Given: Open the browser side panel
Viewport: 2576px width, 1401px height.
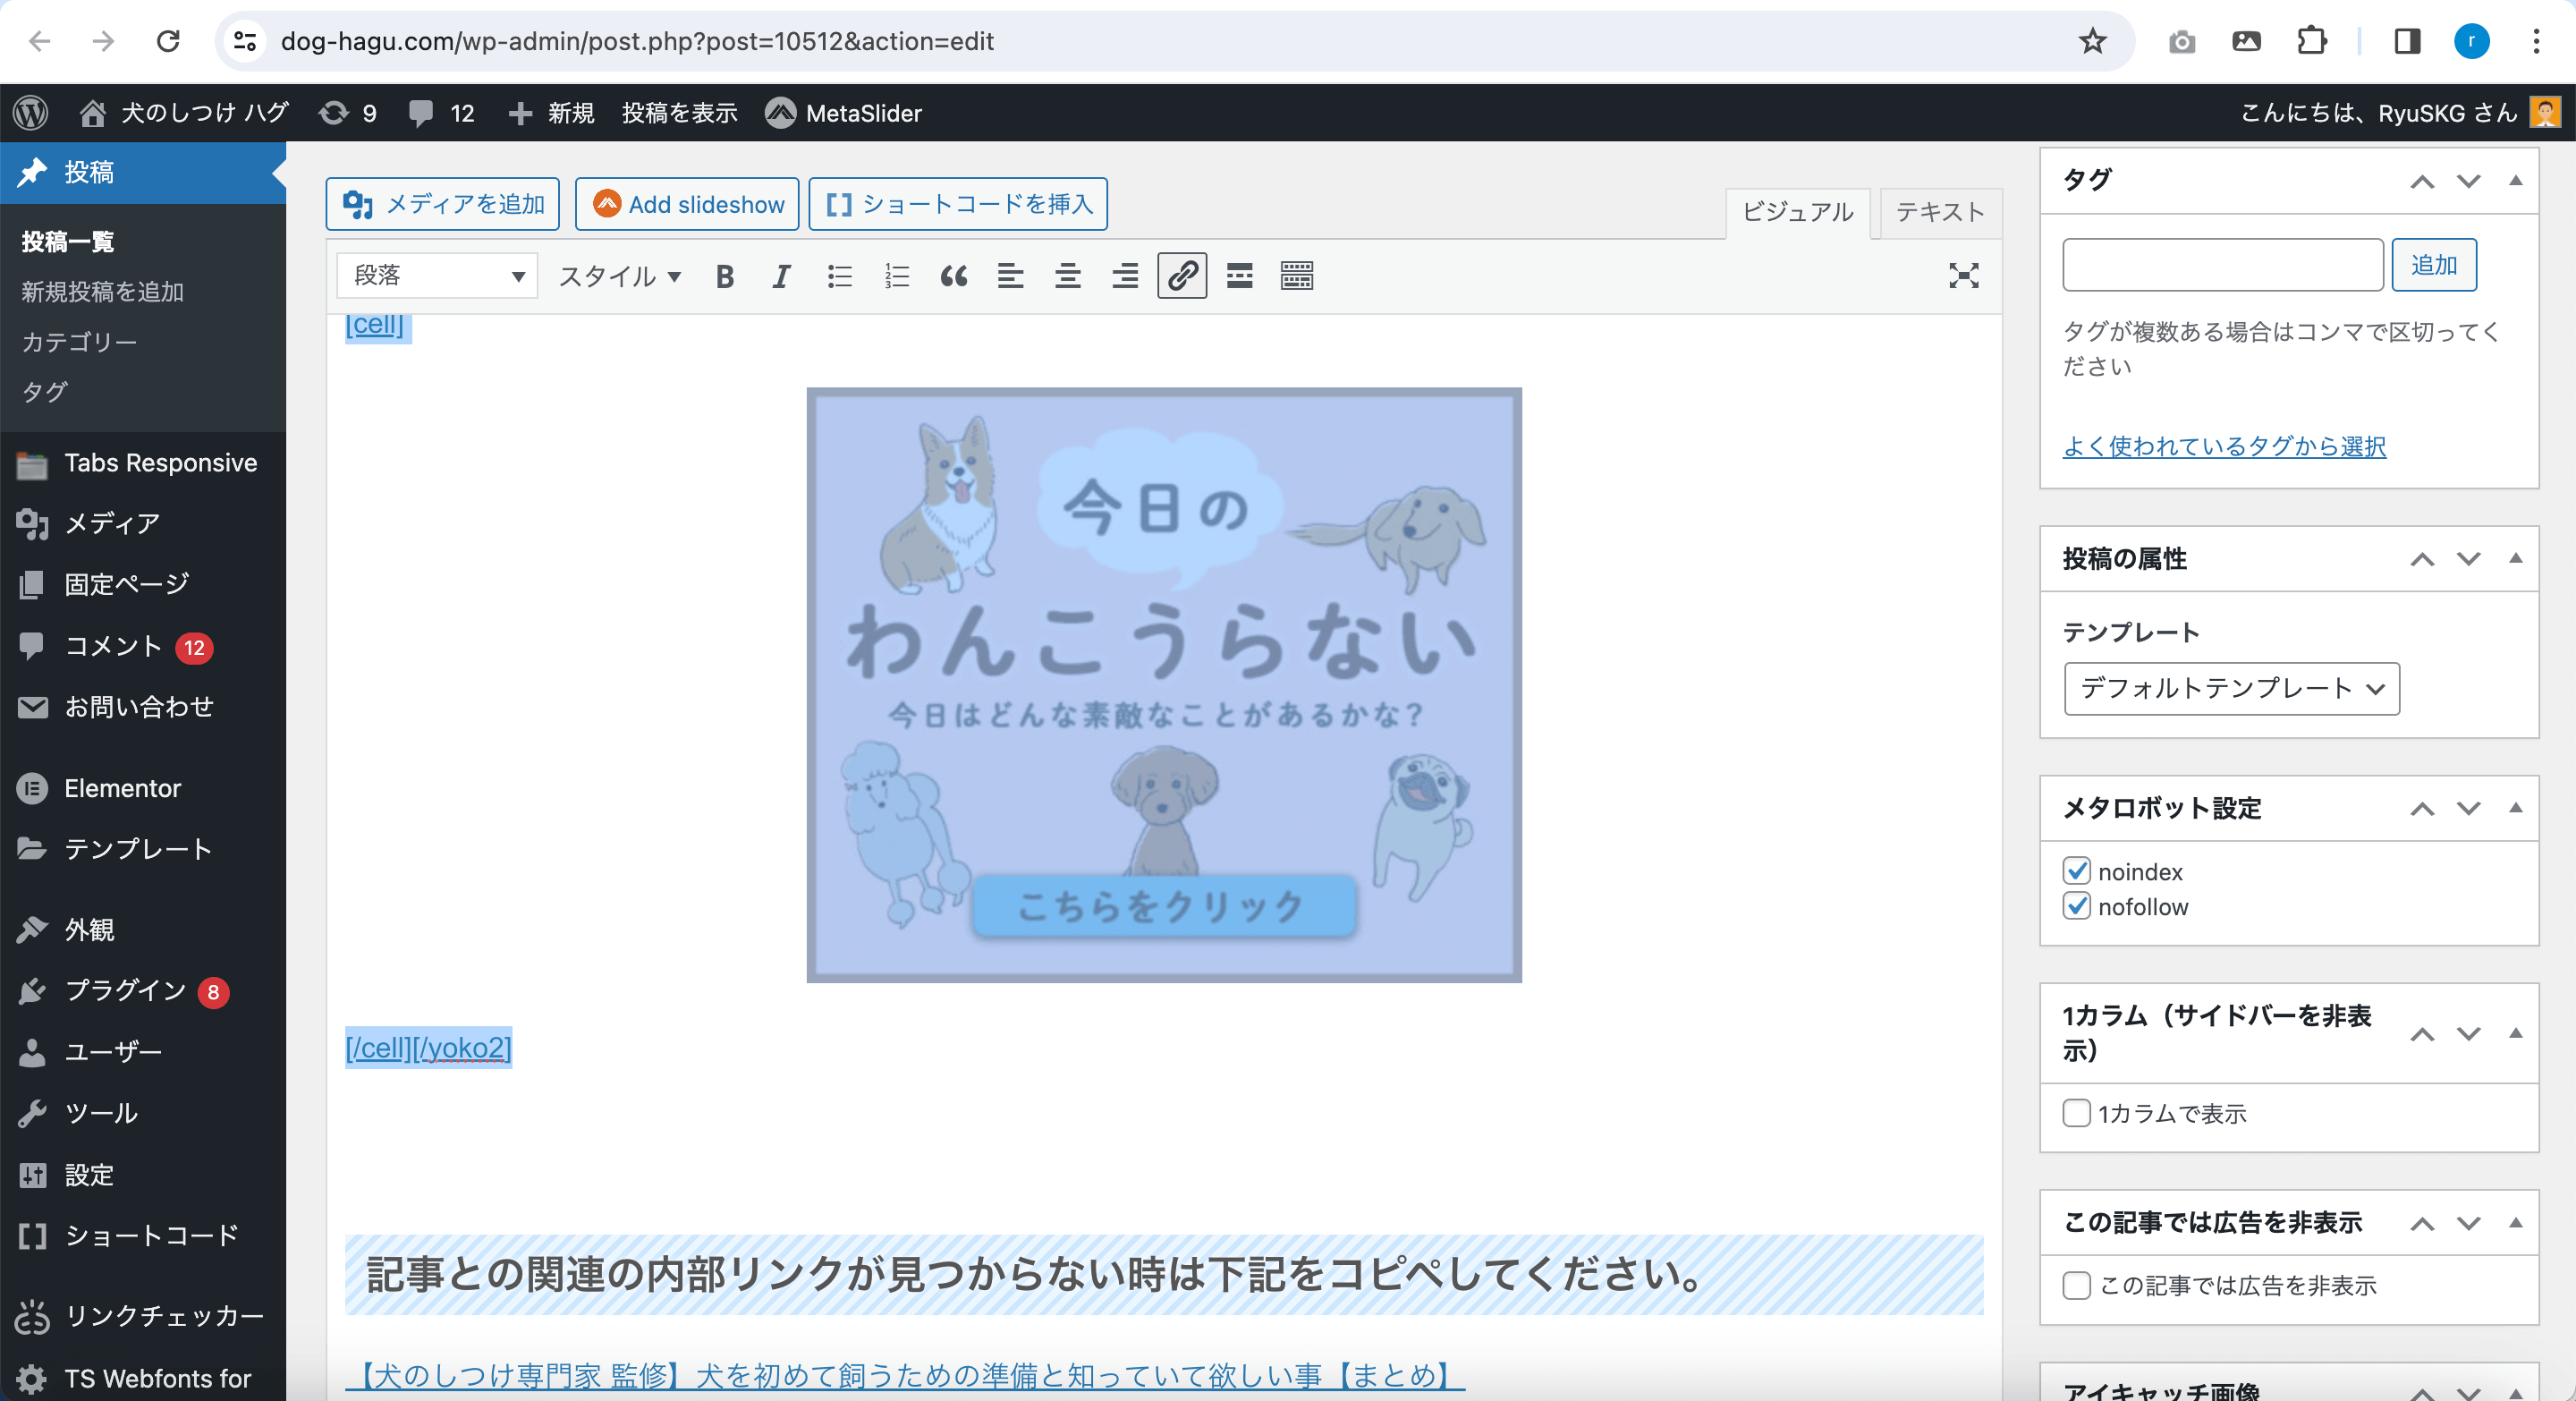Looking at the screenshot, I should pos(2407,41).
